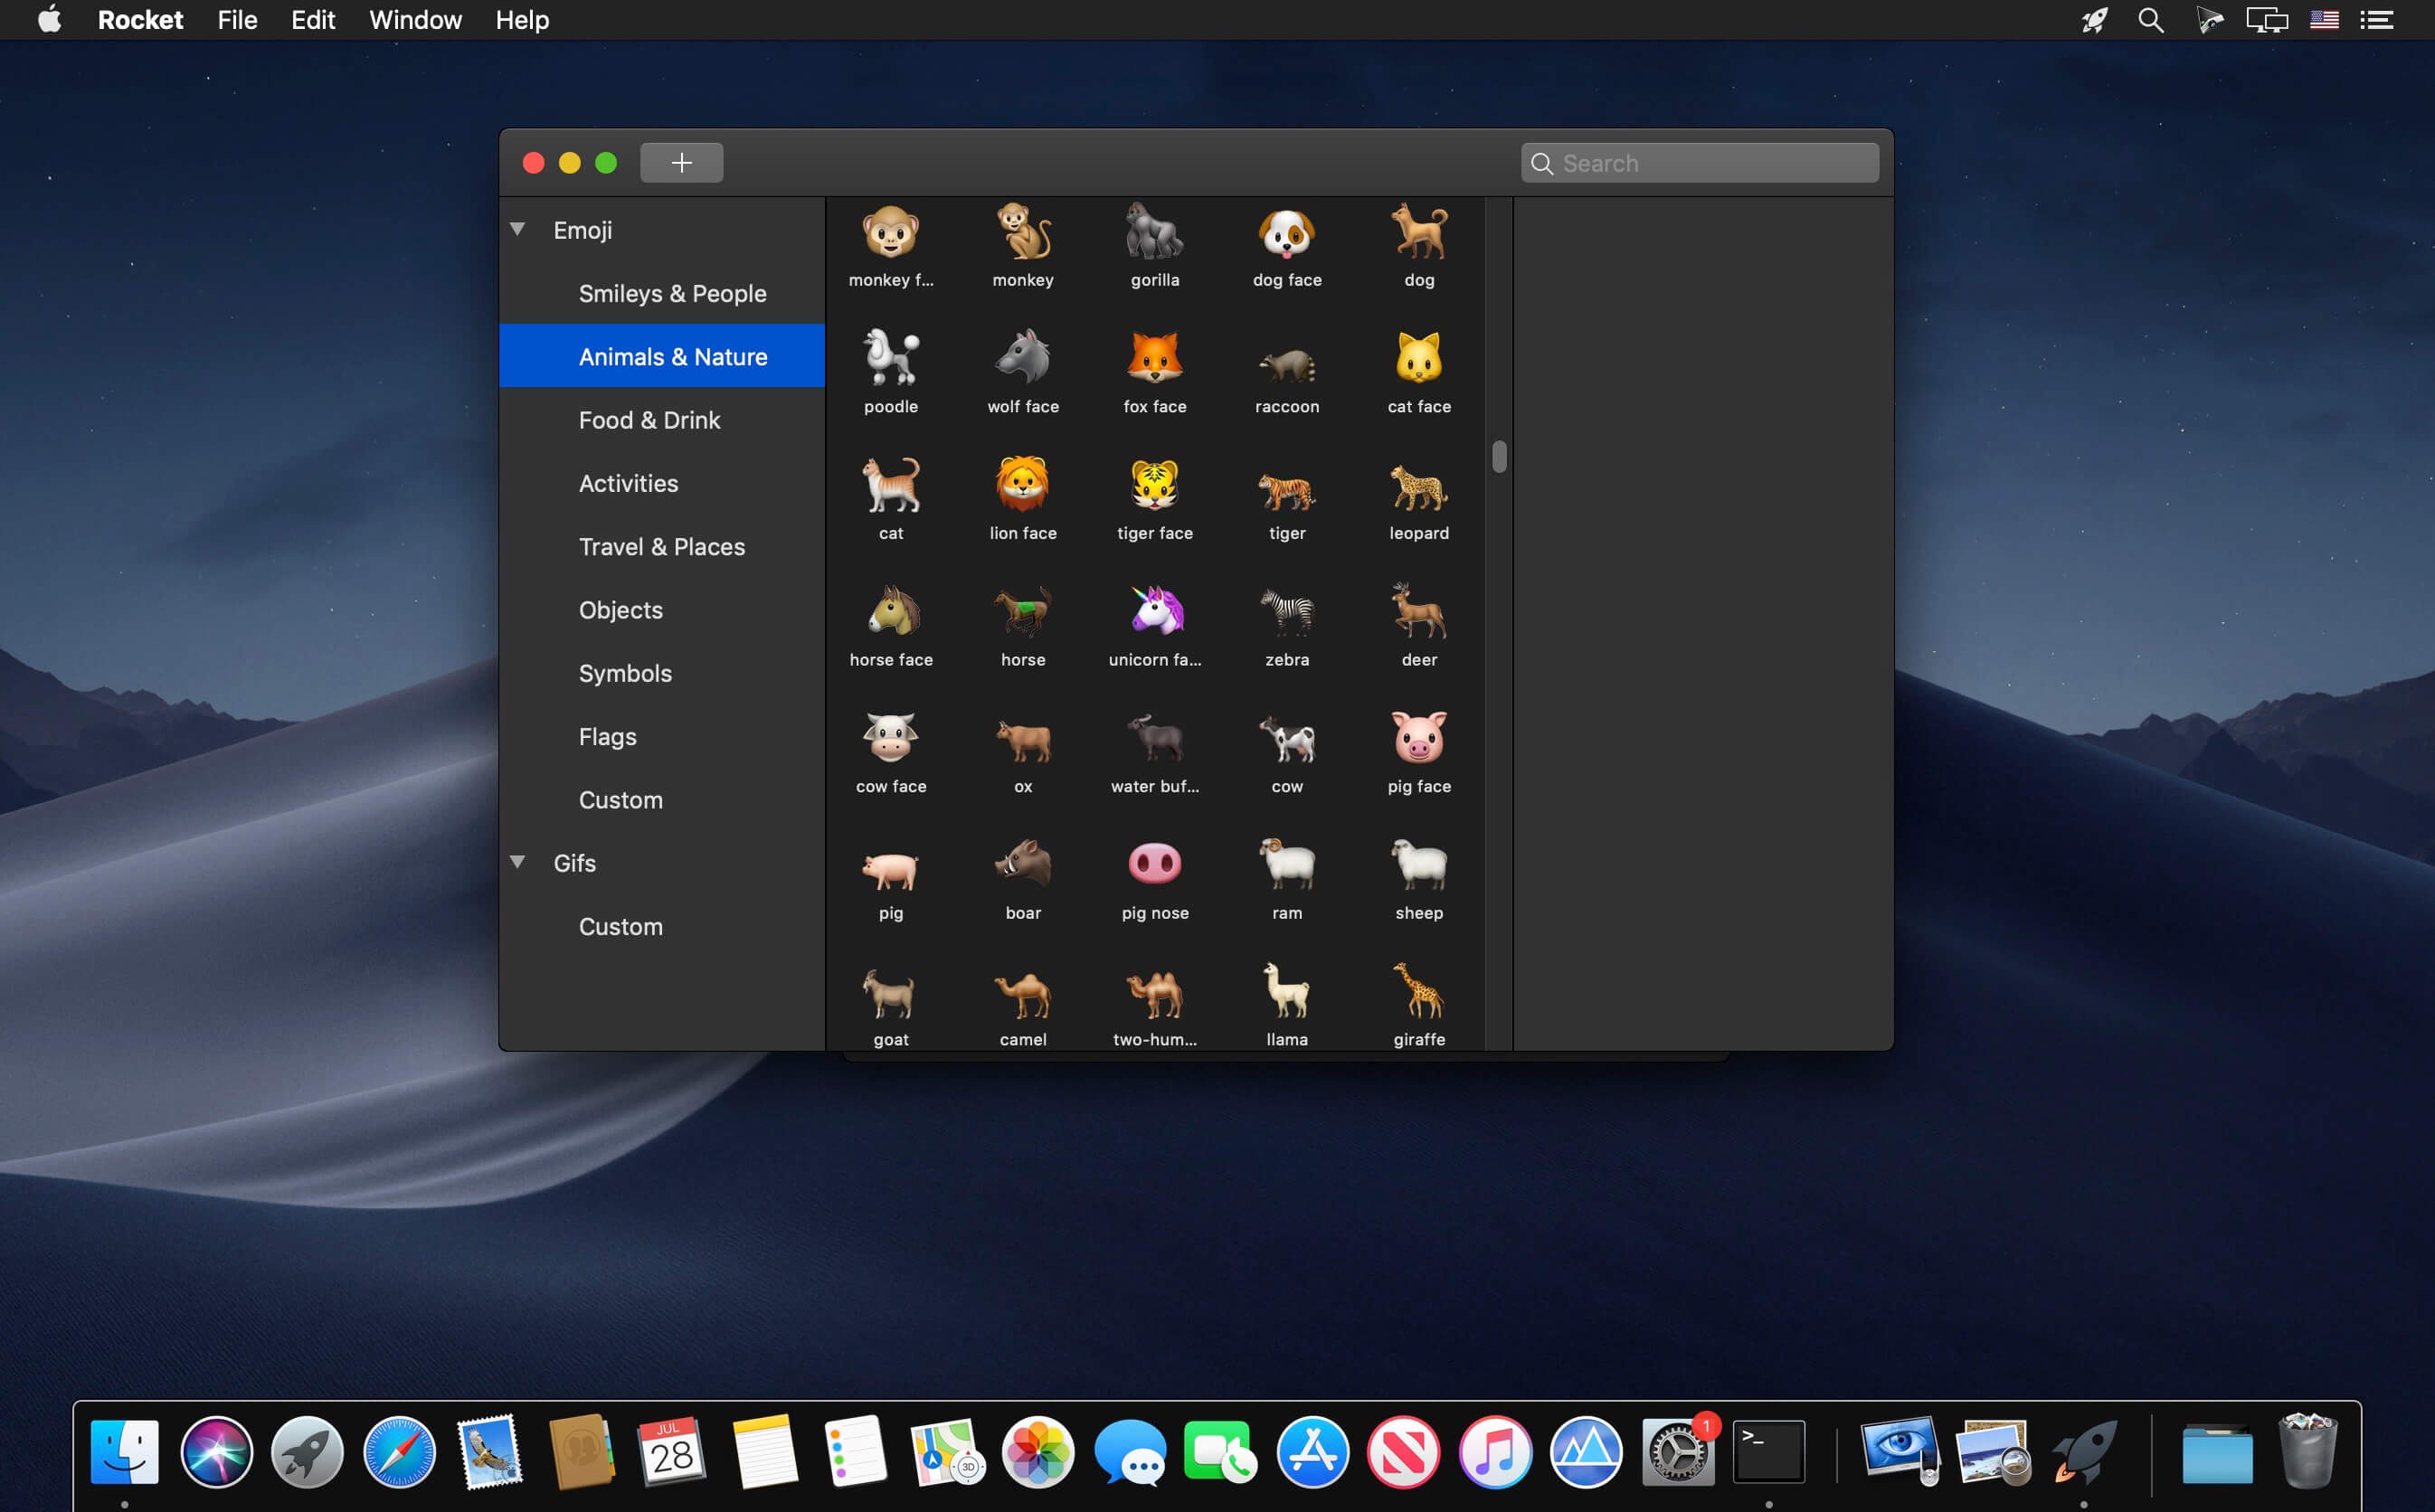Open Custom under Gifs
Screen dimensions: 2435x1512
620,926
